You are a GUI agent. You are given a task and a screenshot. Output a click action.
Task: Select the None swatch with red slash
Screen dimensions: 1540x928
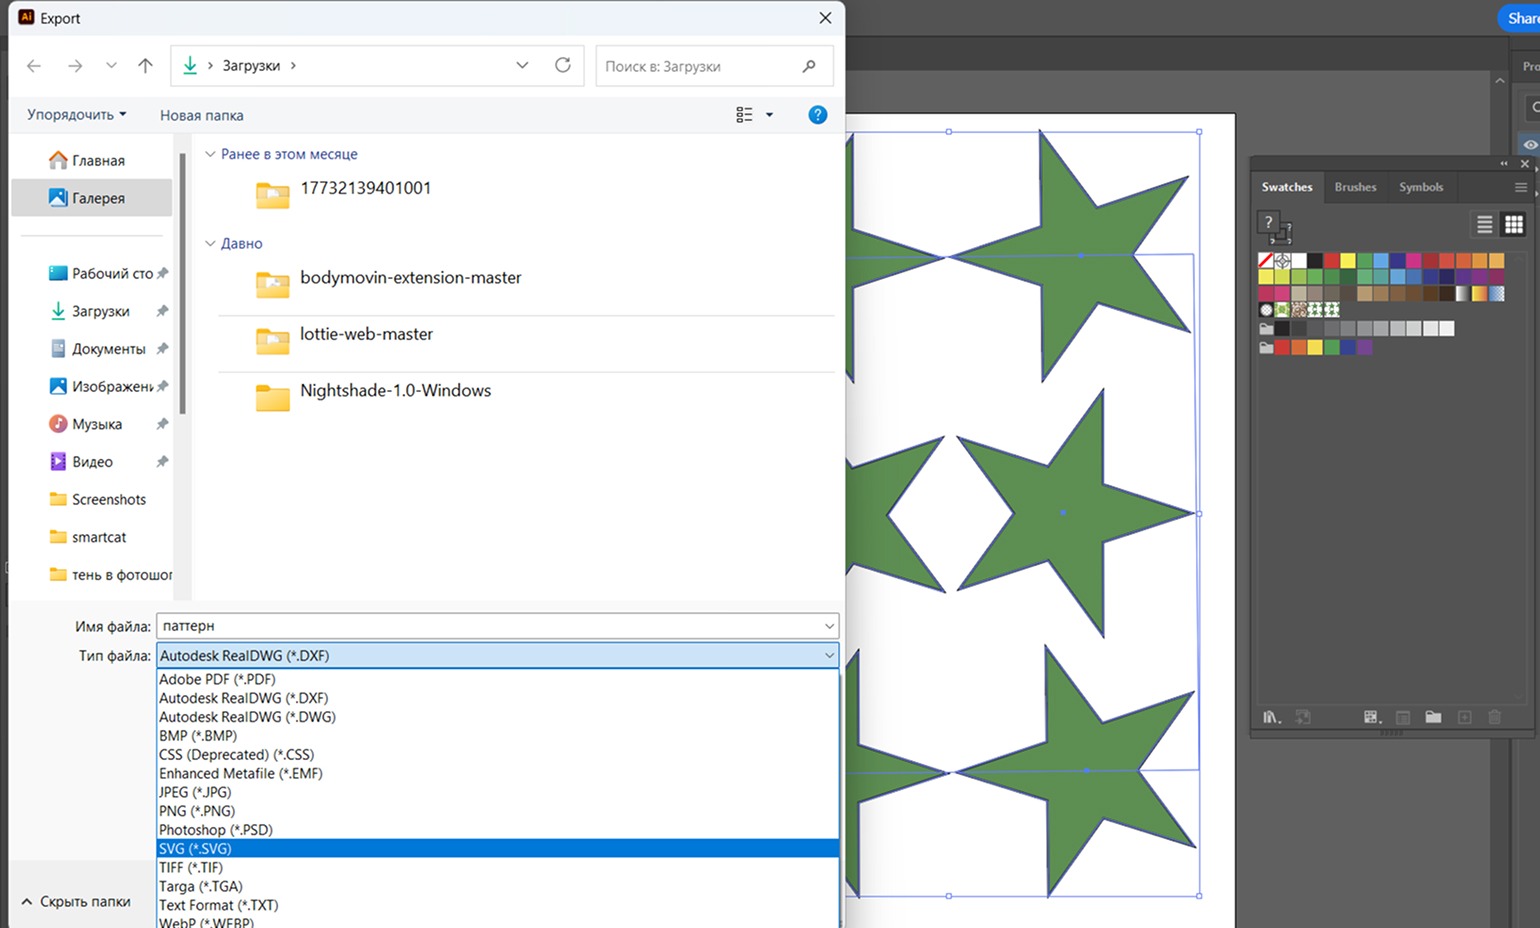point(1266,260)
